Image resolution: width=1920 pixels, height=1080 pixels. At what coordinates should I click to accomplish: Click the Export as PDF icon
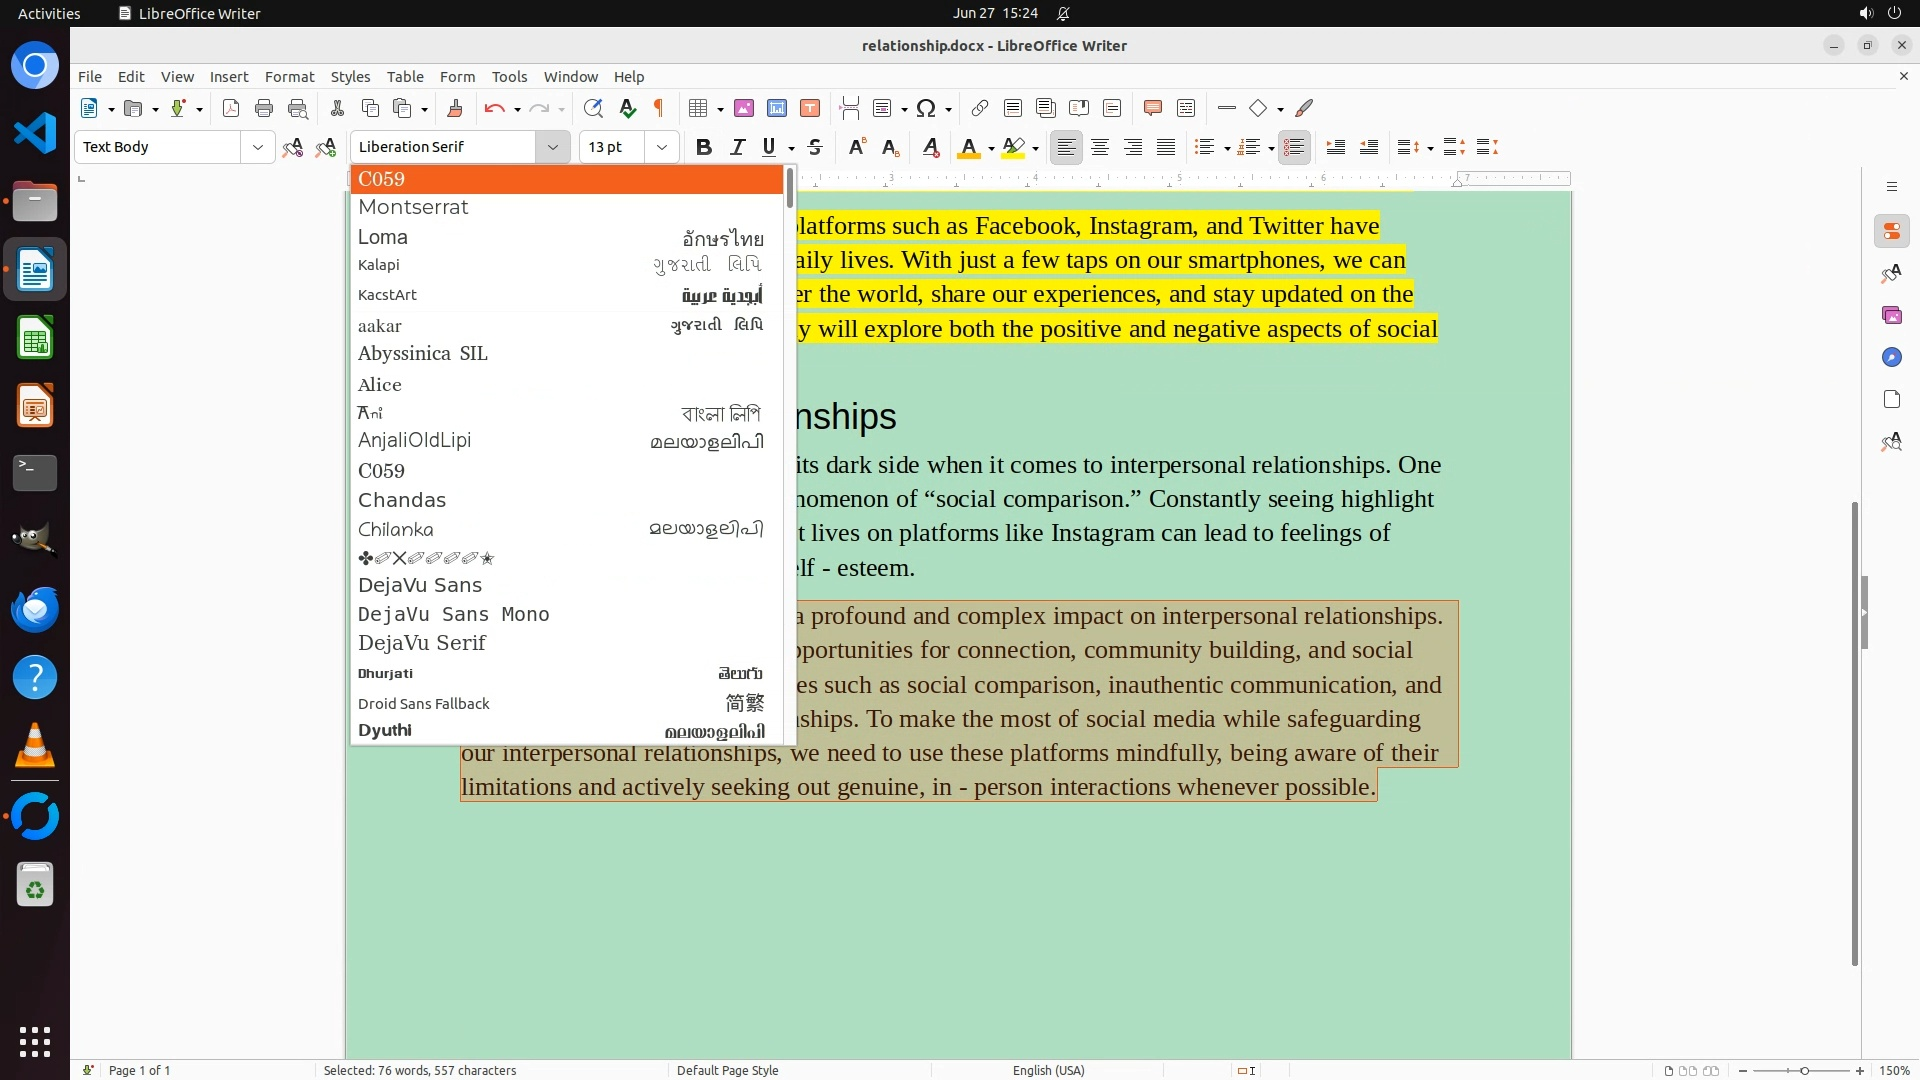tap(231, 108)
